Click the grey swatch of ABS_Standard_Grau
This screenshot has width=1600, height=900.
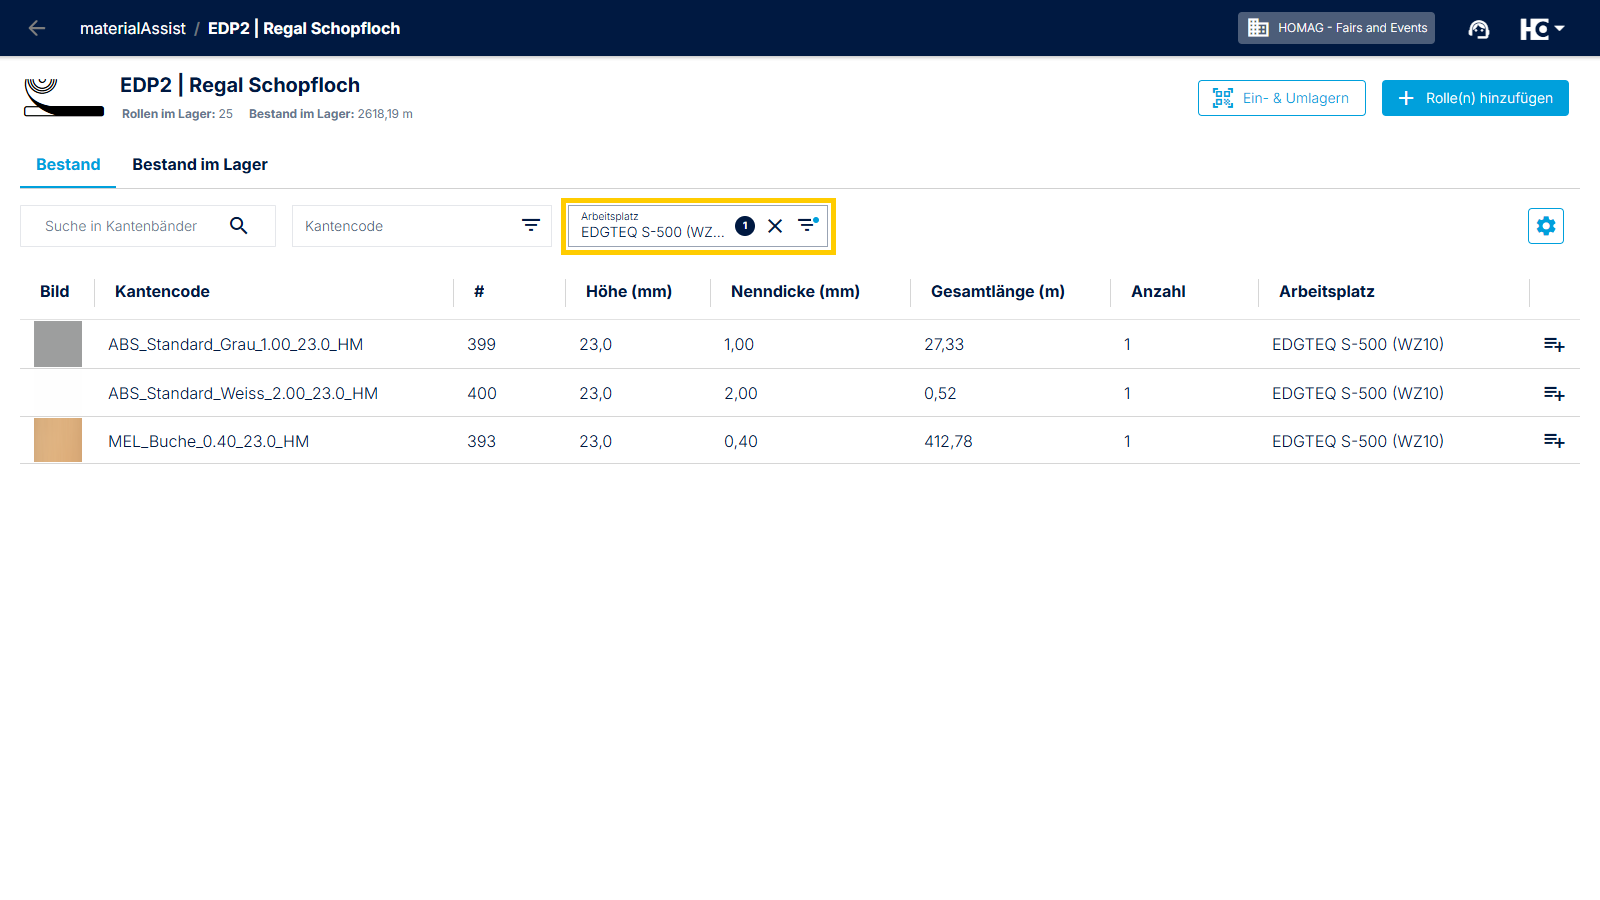click(58, 344)
